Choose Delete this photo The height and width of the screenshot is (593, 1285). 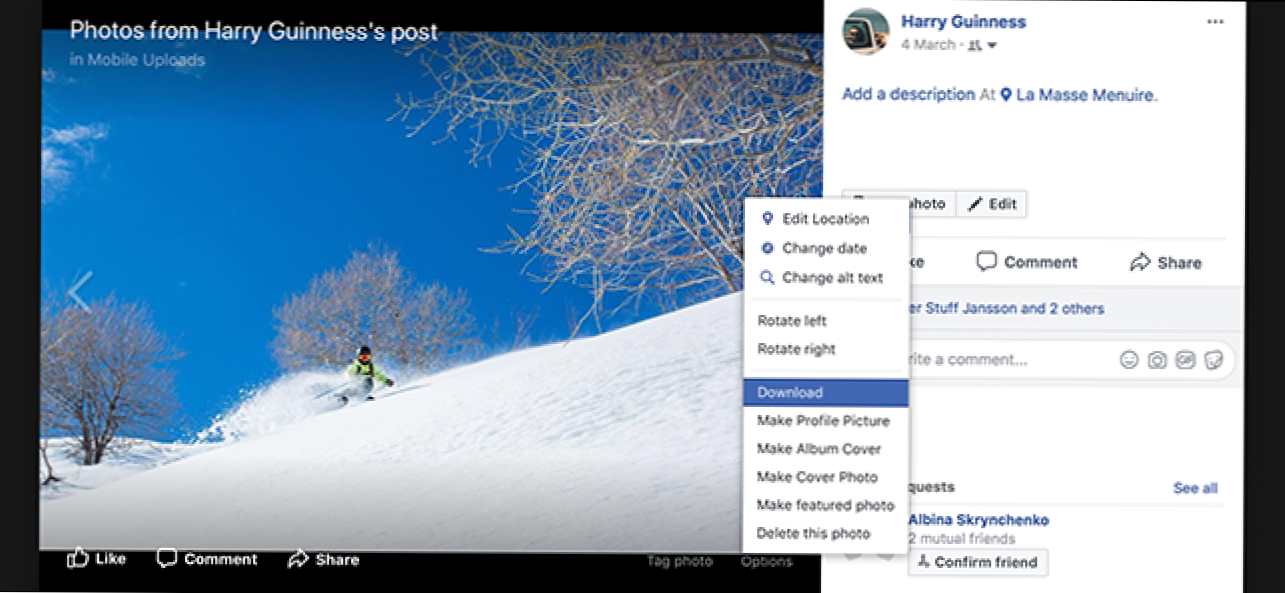point(813,533)
